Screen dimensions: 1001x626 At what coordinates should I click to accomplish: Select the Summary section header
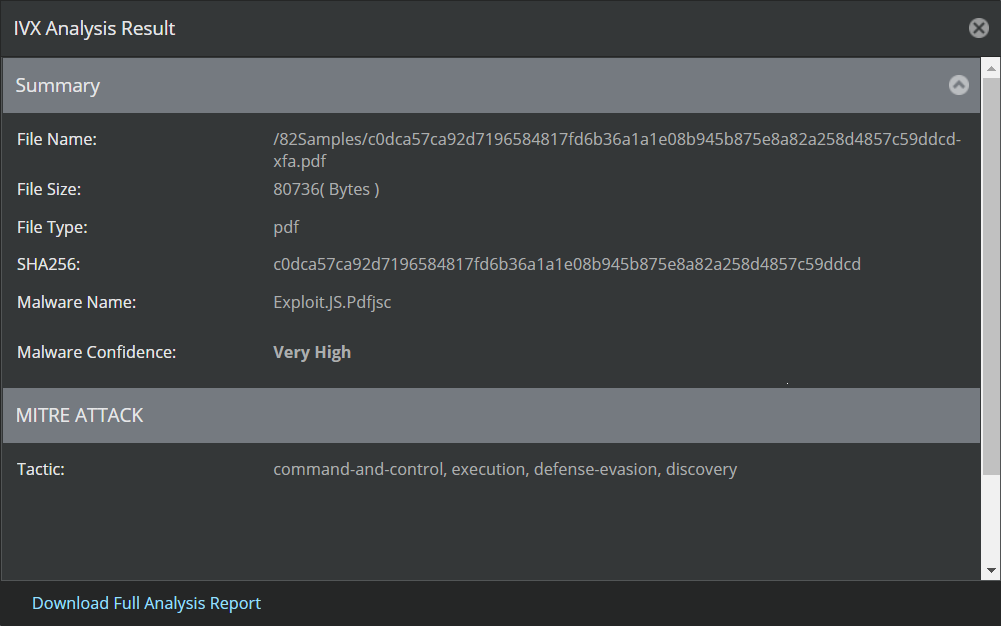491,86
